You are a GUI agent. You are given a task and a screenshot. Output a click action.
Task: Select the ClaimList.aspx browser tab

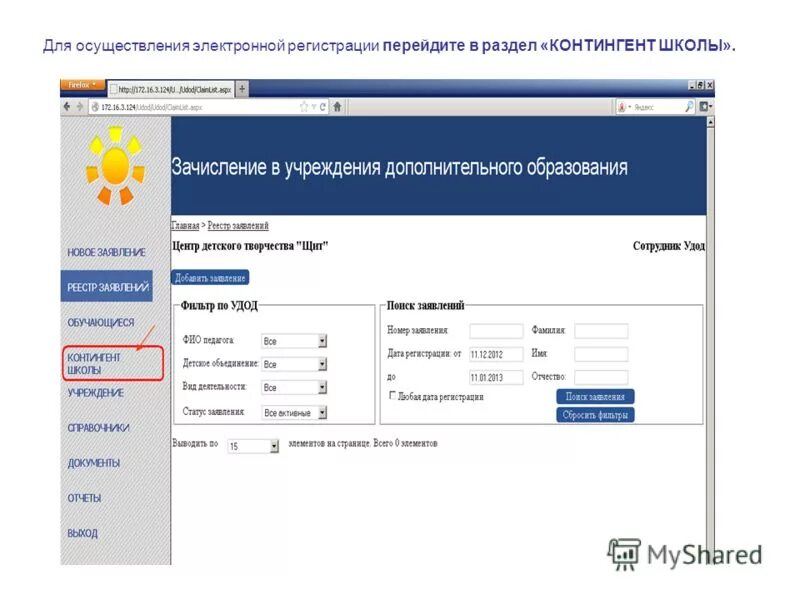tap(170, 88)
